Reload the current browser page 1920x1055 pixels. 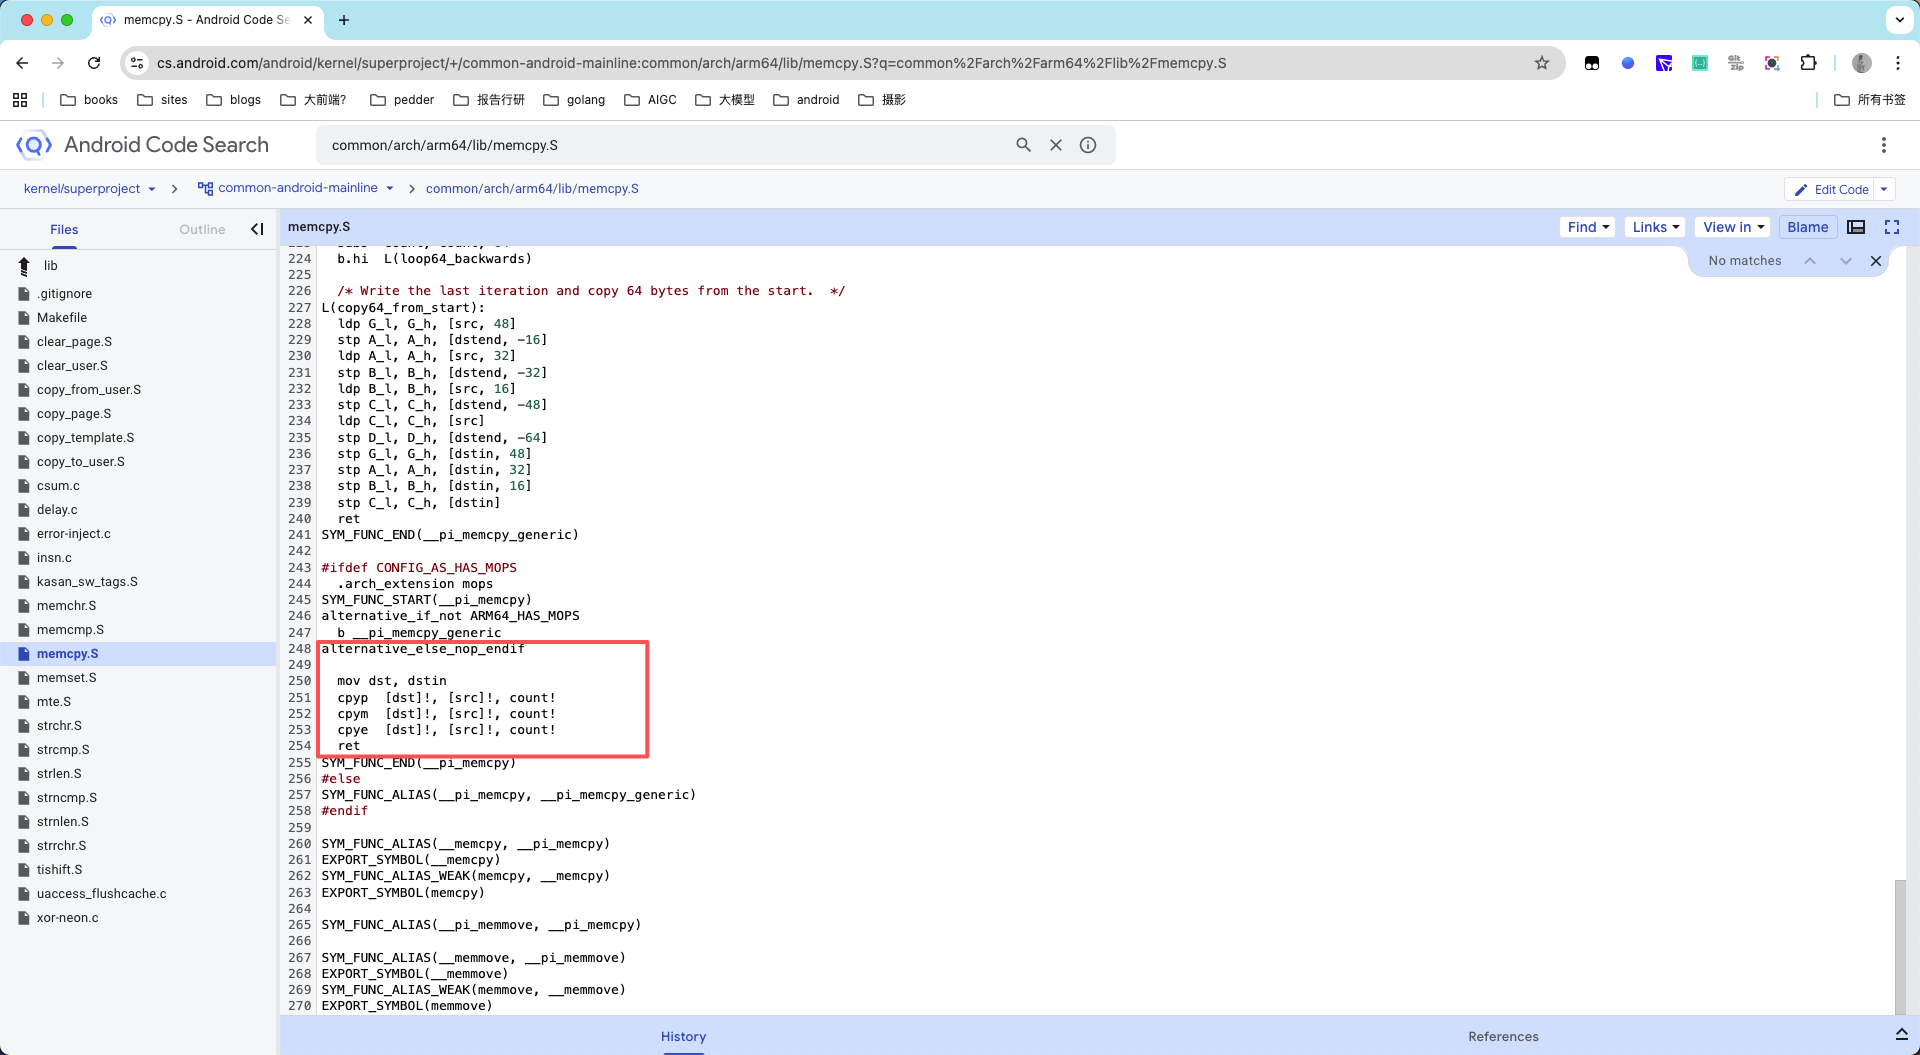[x=94, y=63]
